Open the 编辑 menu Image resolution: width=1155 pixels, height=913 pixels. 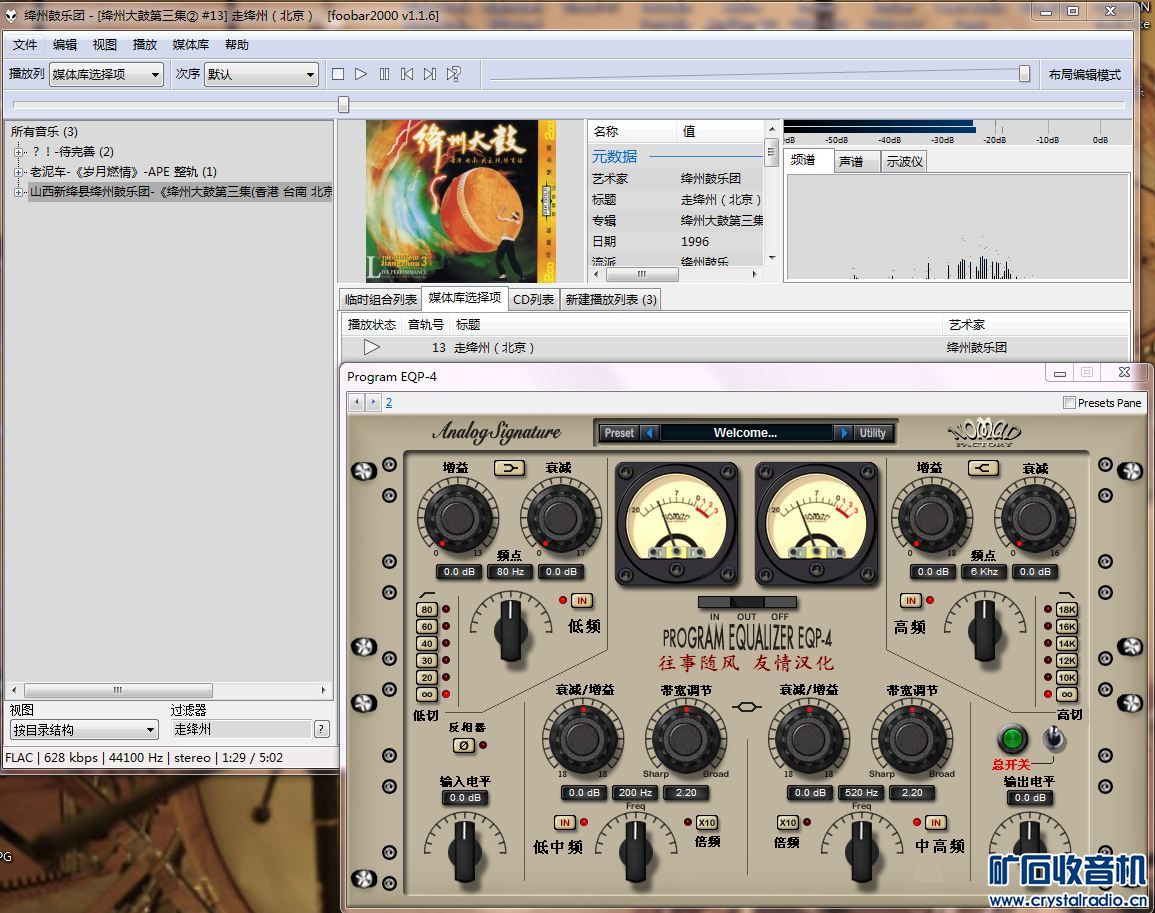(65, 45)
